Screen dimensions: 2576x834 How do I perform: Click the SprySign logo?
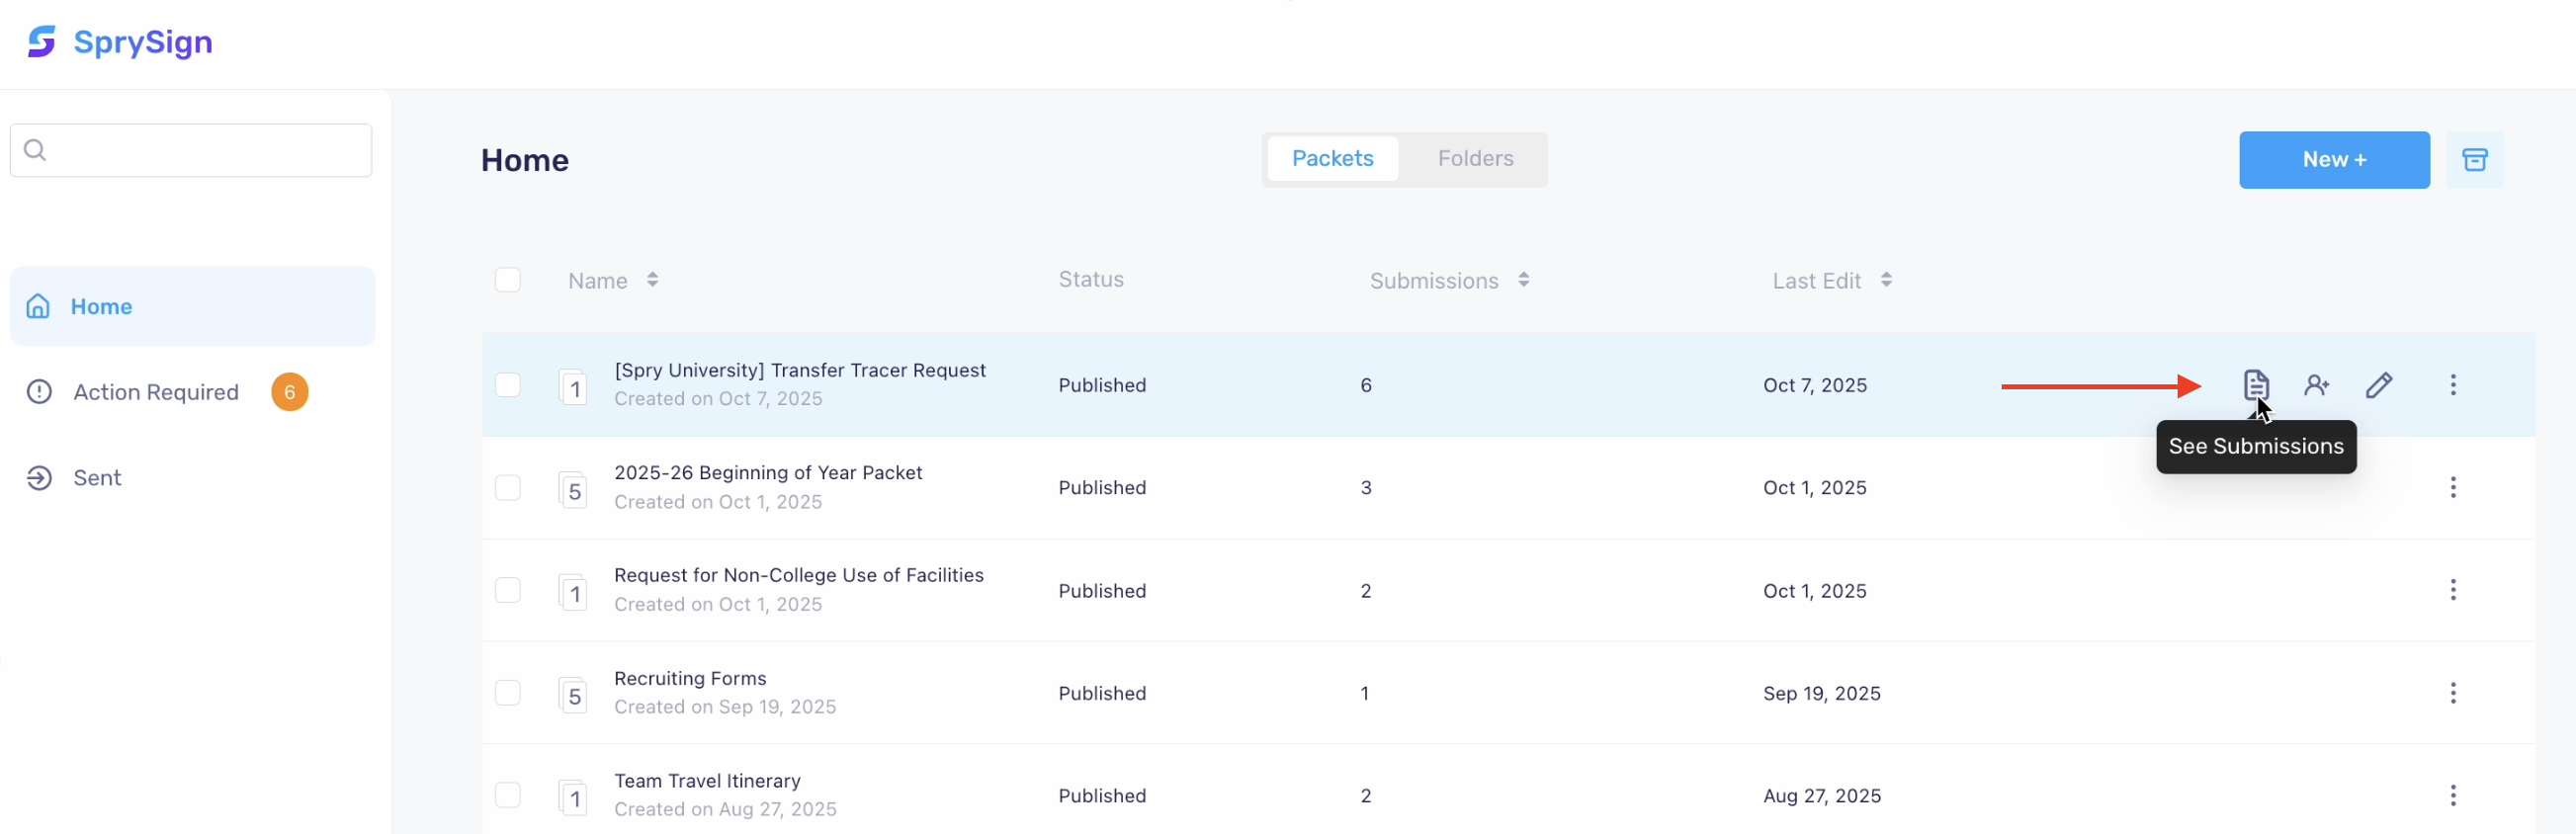point(41,42)
